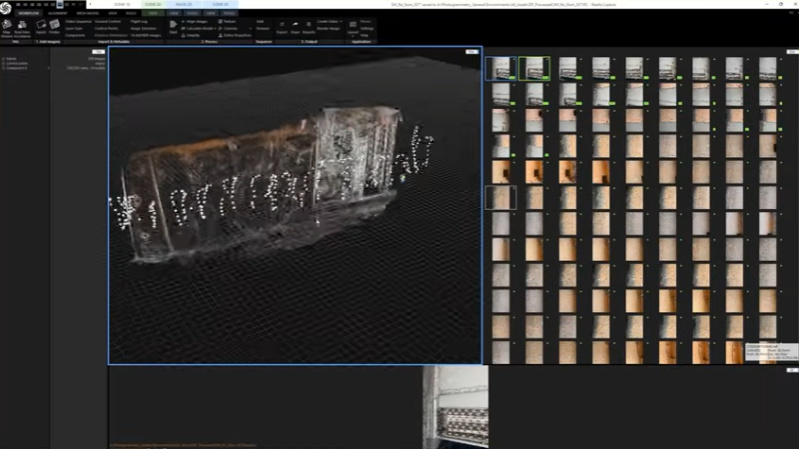Image resolution: width=799 pixels, height=449 pixels.
Task: Click the Texture tool in Process
Action: tap(229, 20)
